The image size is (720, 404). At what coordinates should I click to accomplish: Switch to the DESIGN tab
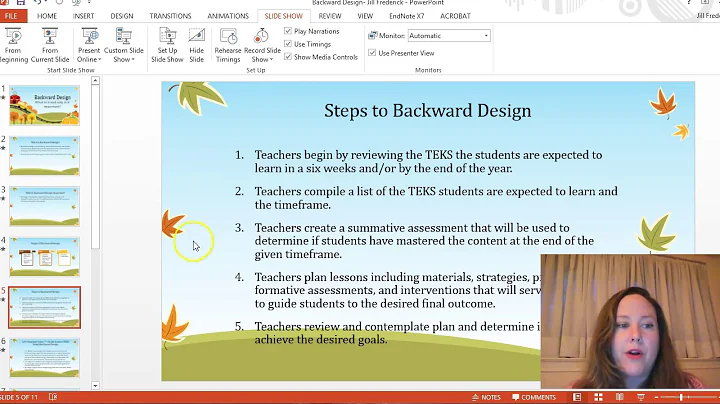click(x=122, y=16)
